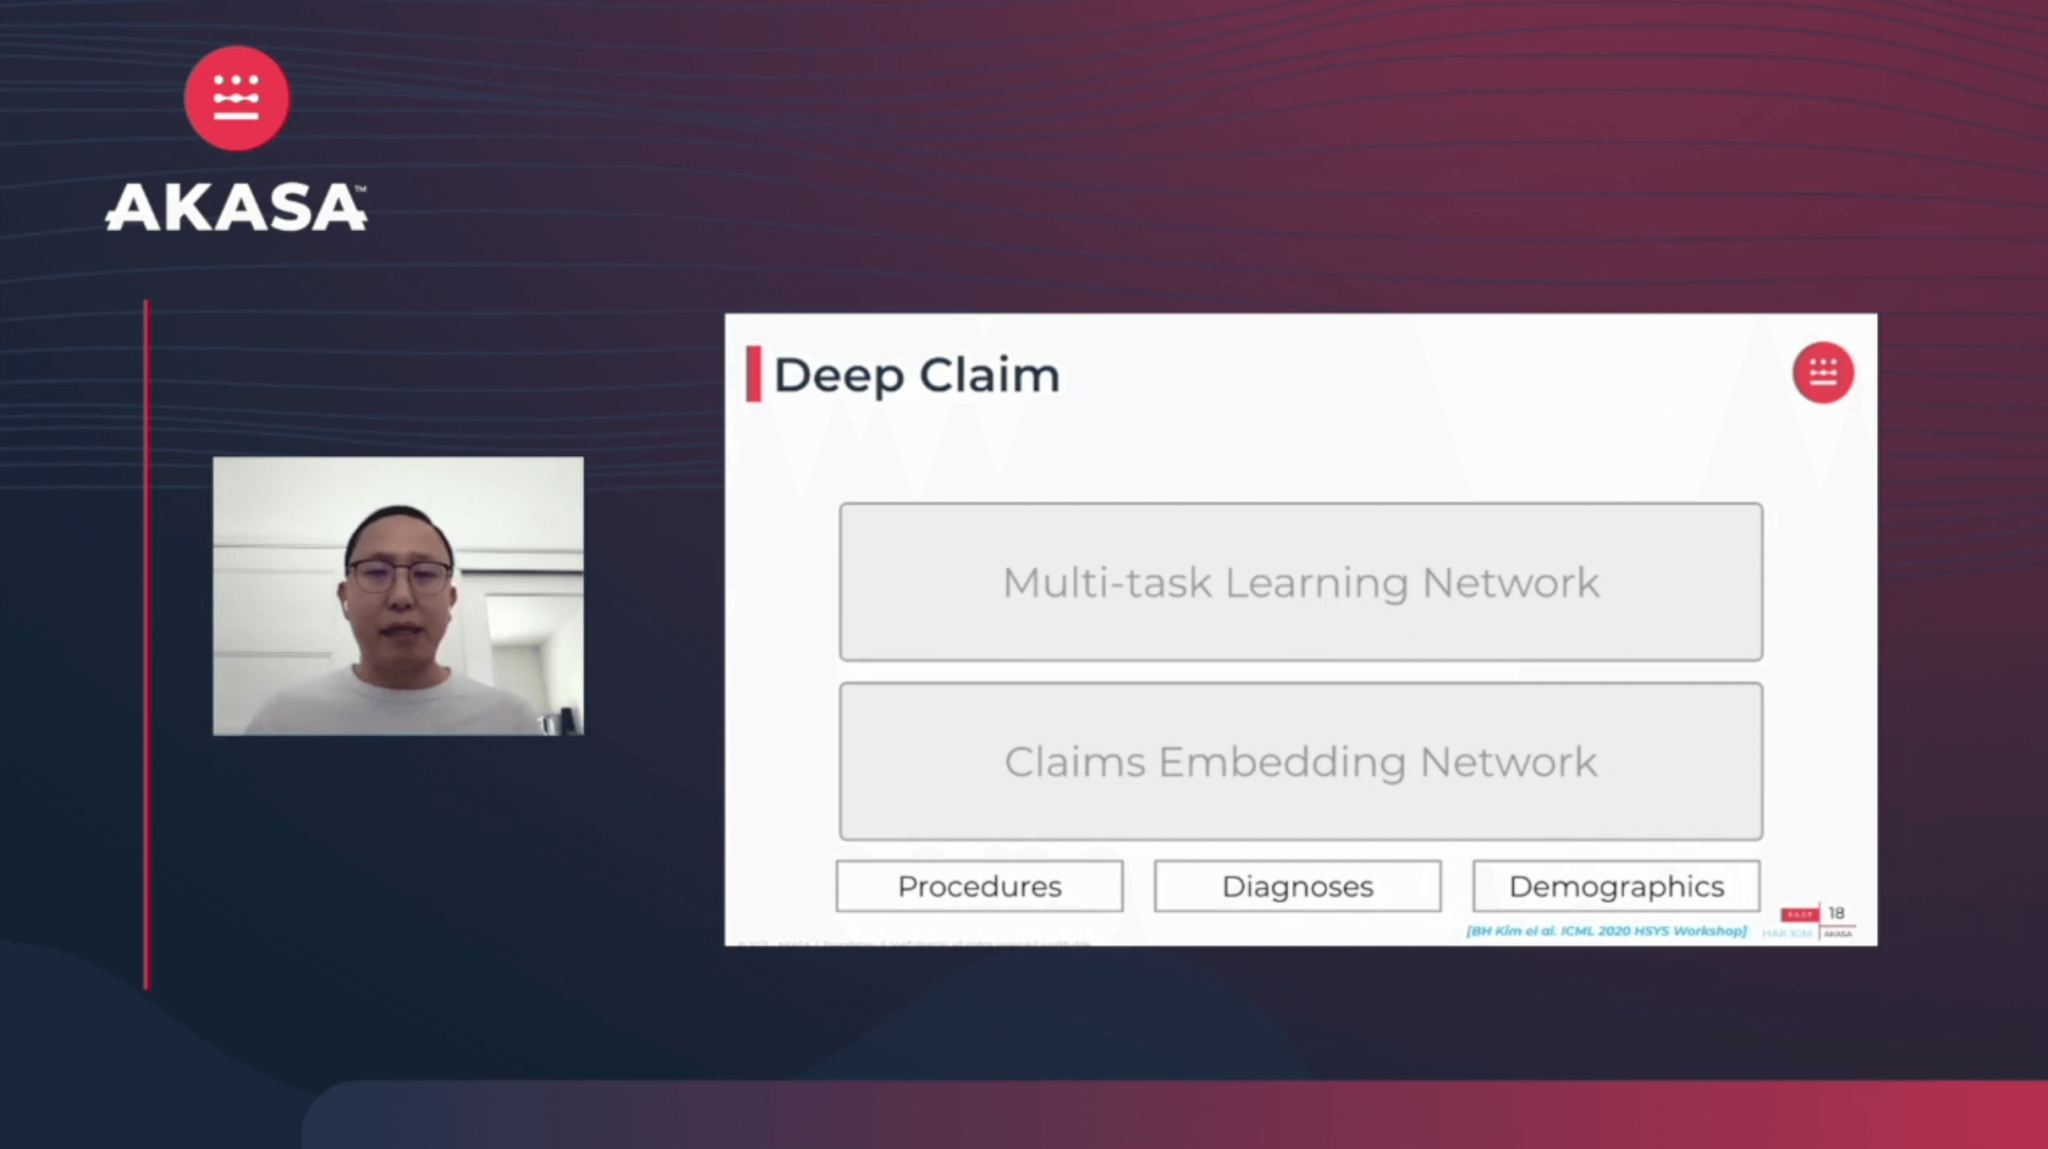The width and height of the screenshot is (2048, 1149).
Task: Click the Demographics input box
Action: pos(1616,886)
